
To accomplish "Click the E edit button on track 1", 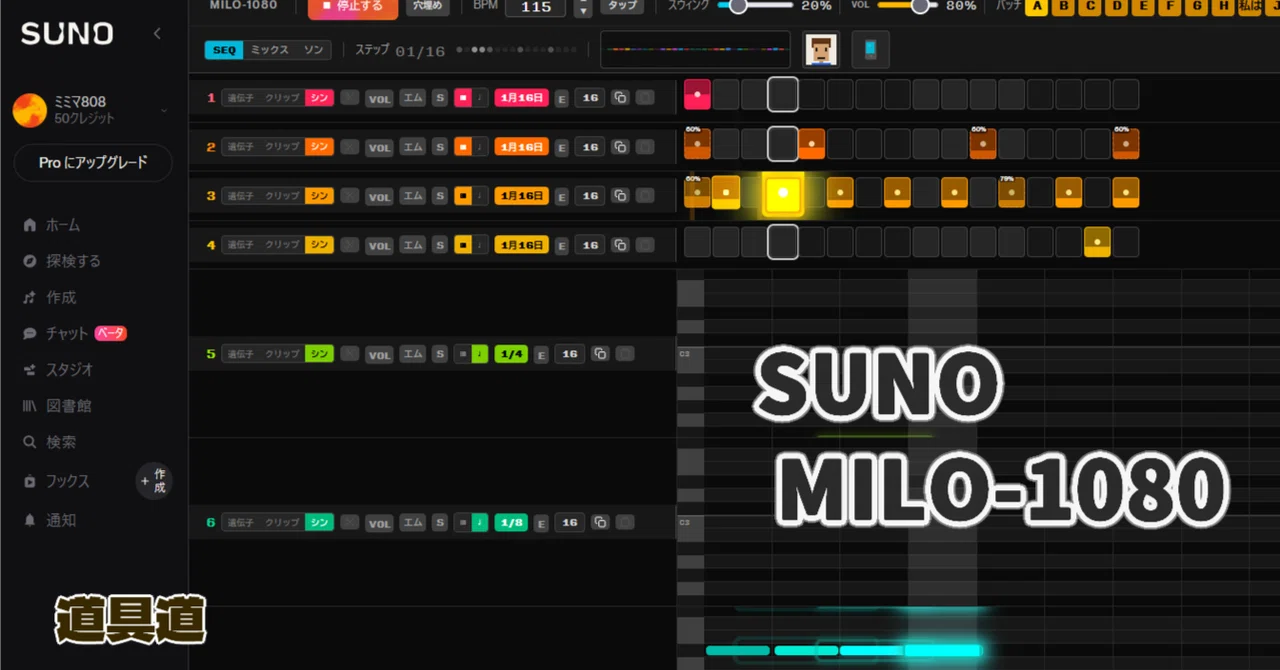I will [x=562, y=98].
